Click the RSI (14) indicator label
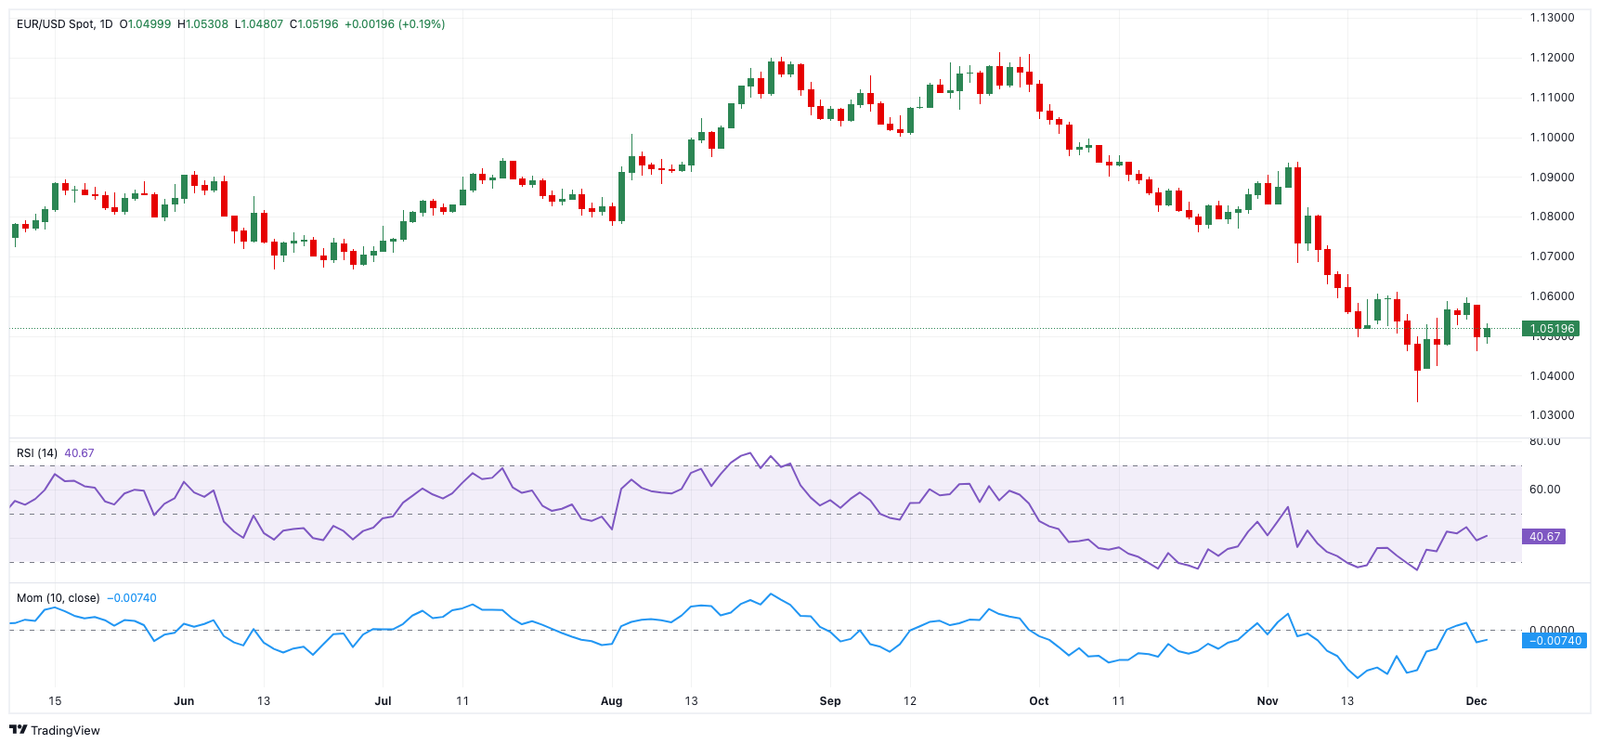The height and width of the screenshot is (746, 1600). point(37,453)
